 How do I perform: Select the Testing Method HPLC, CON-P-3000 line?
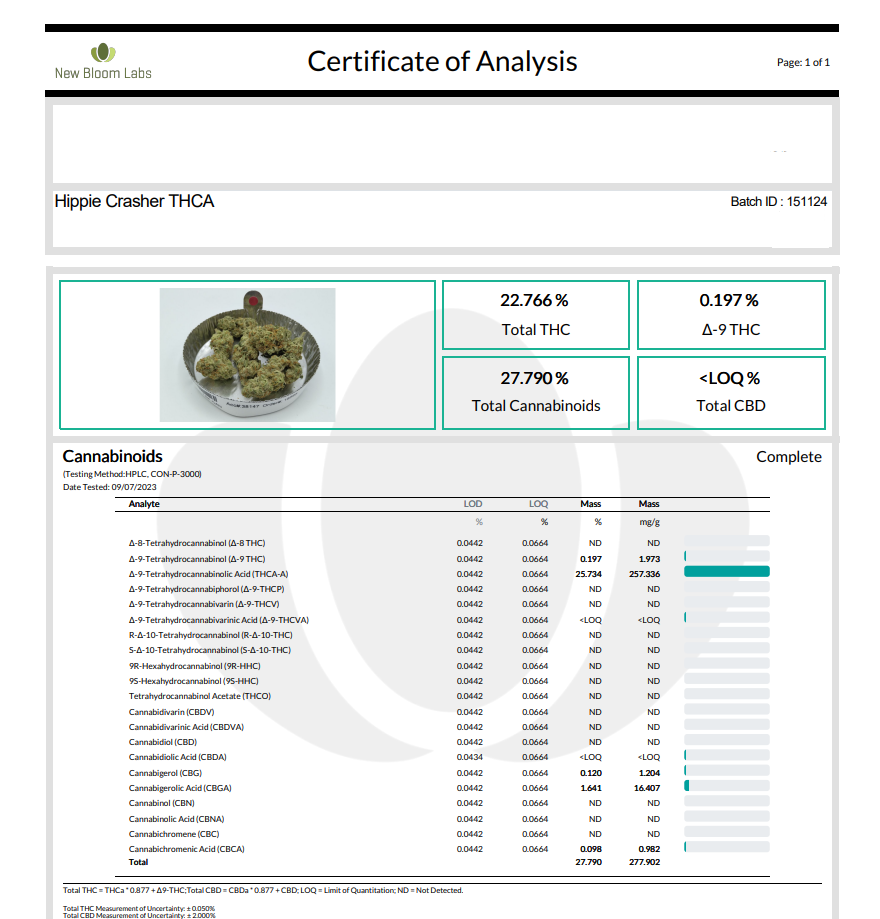[x=132, y=474]
